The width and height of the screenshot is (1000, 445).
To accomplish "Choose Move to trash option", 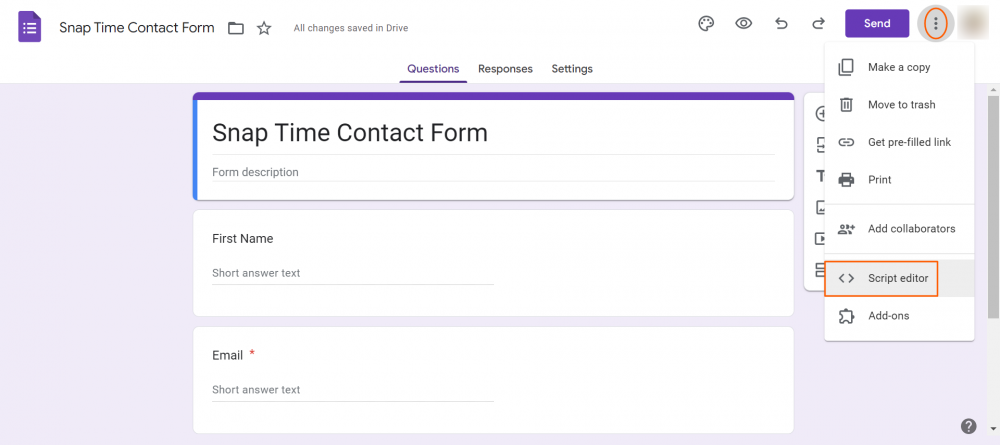I will (x=901, y=105).
